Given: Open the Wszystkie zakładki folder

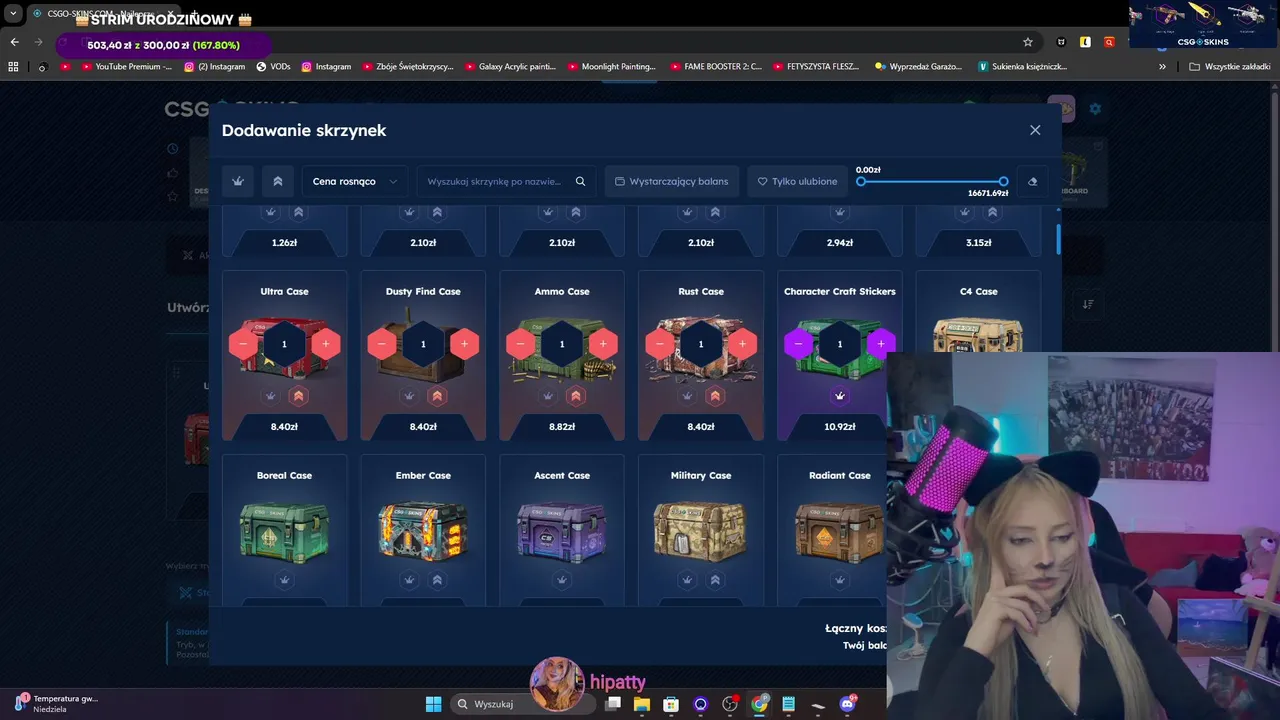Looking at the screenshot, I should (x=1230, y=67).
